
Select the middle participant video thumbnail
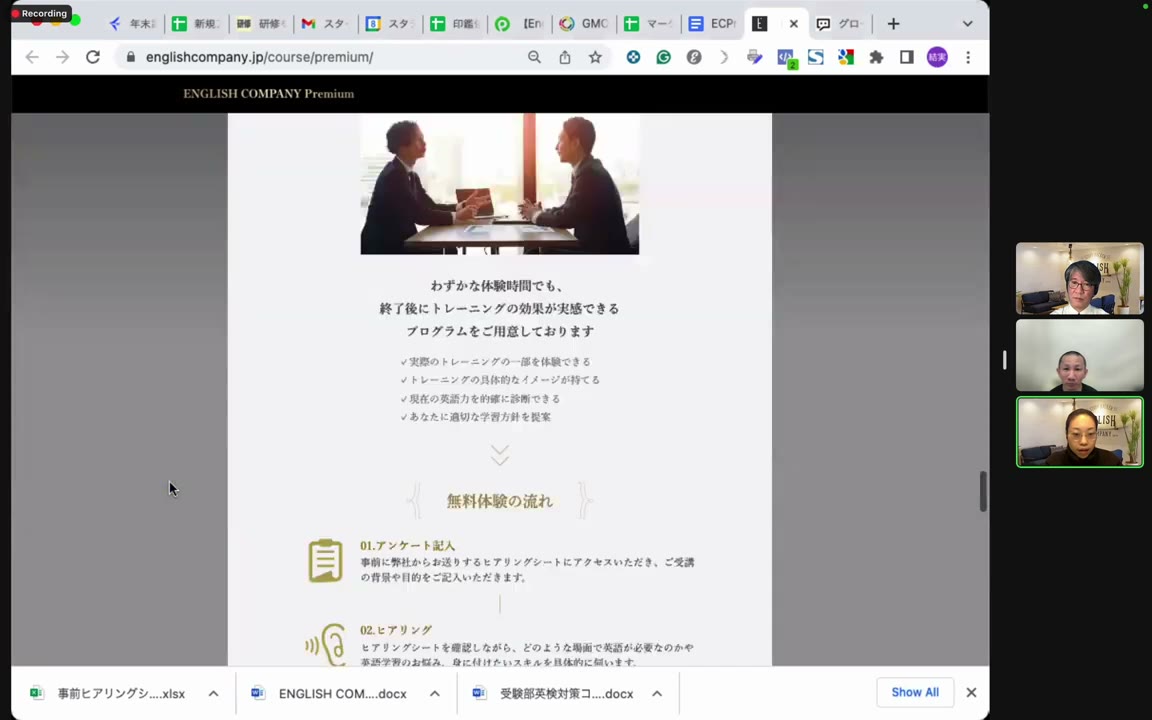1079,355
